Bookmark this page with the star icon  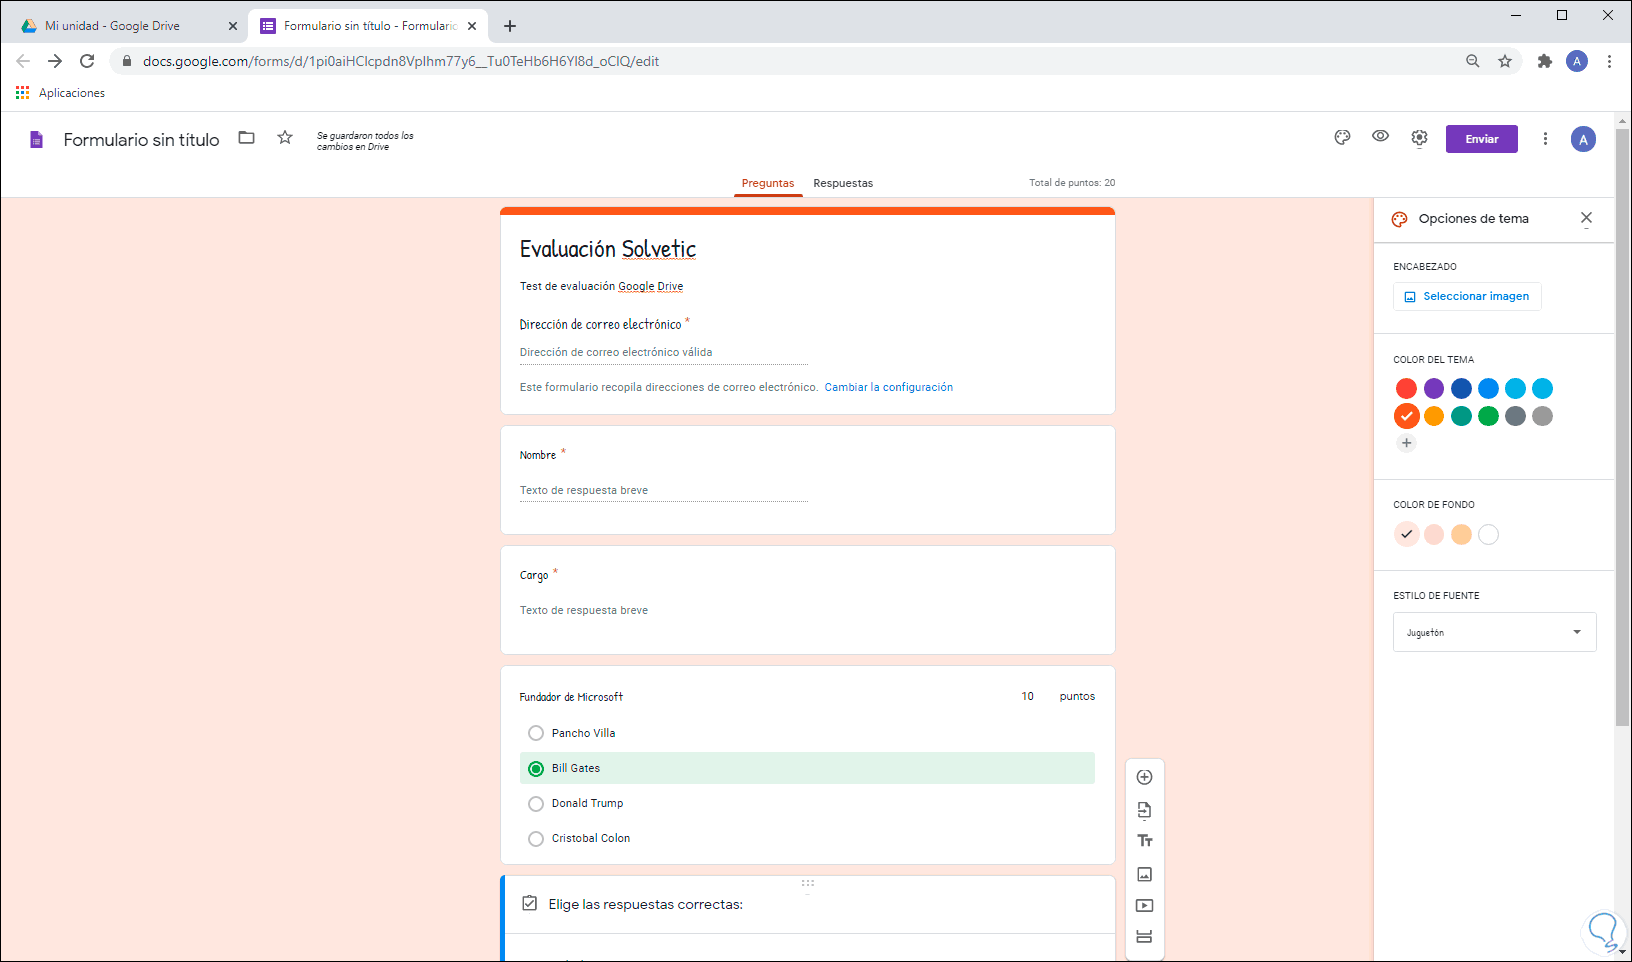(1505, 61)
